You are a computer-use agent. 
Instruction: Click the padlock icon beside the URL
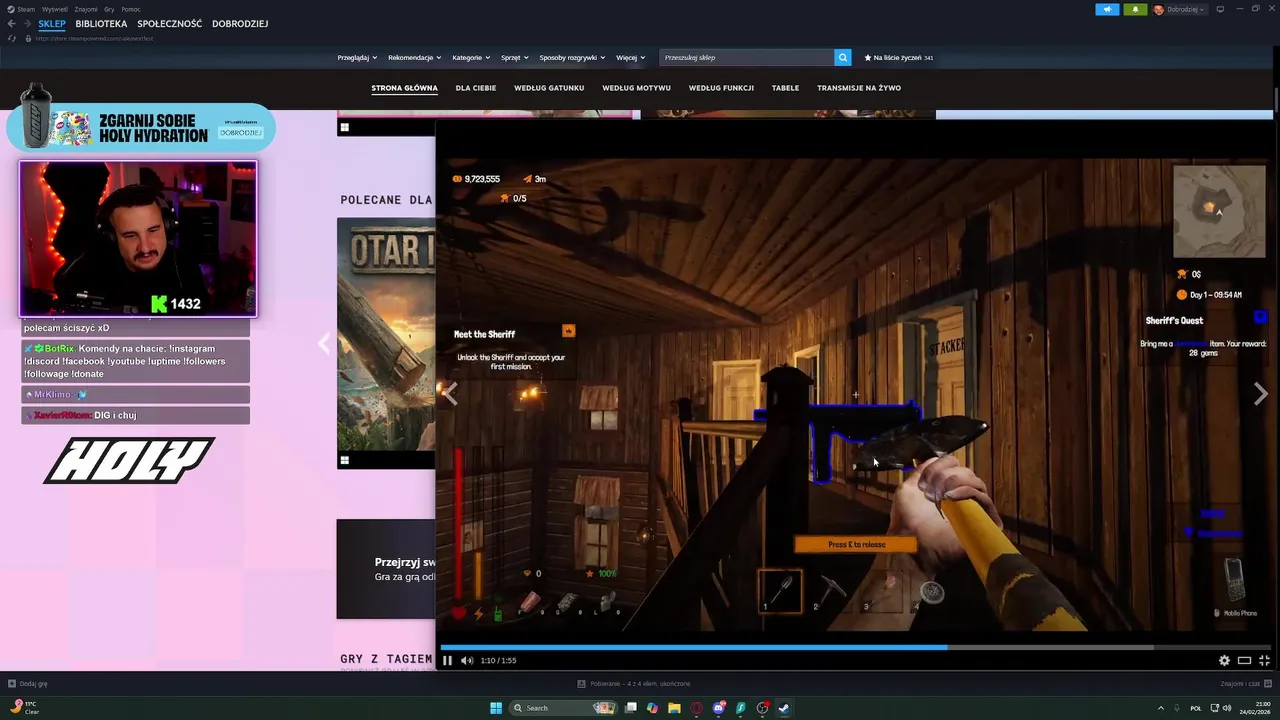click(x=29, y=38)
